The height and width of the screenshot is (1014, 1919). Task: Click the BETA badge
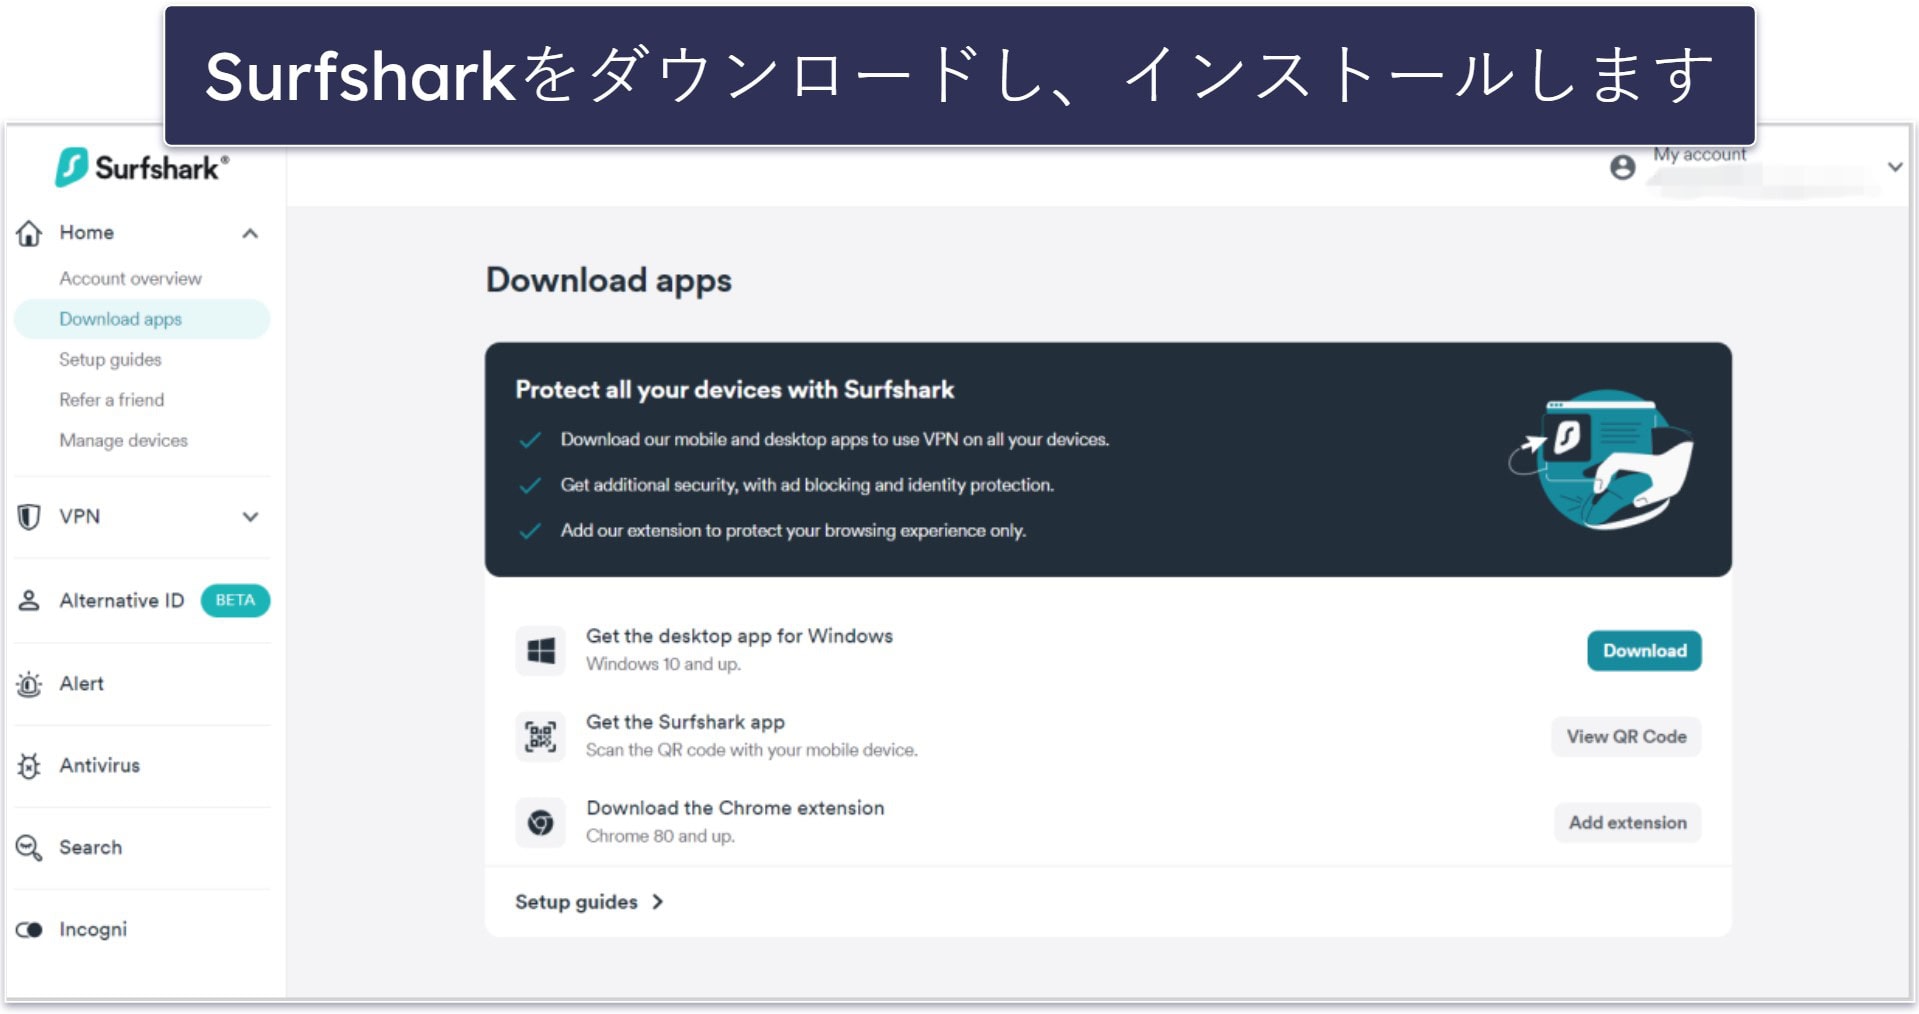(235, 600)
